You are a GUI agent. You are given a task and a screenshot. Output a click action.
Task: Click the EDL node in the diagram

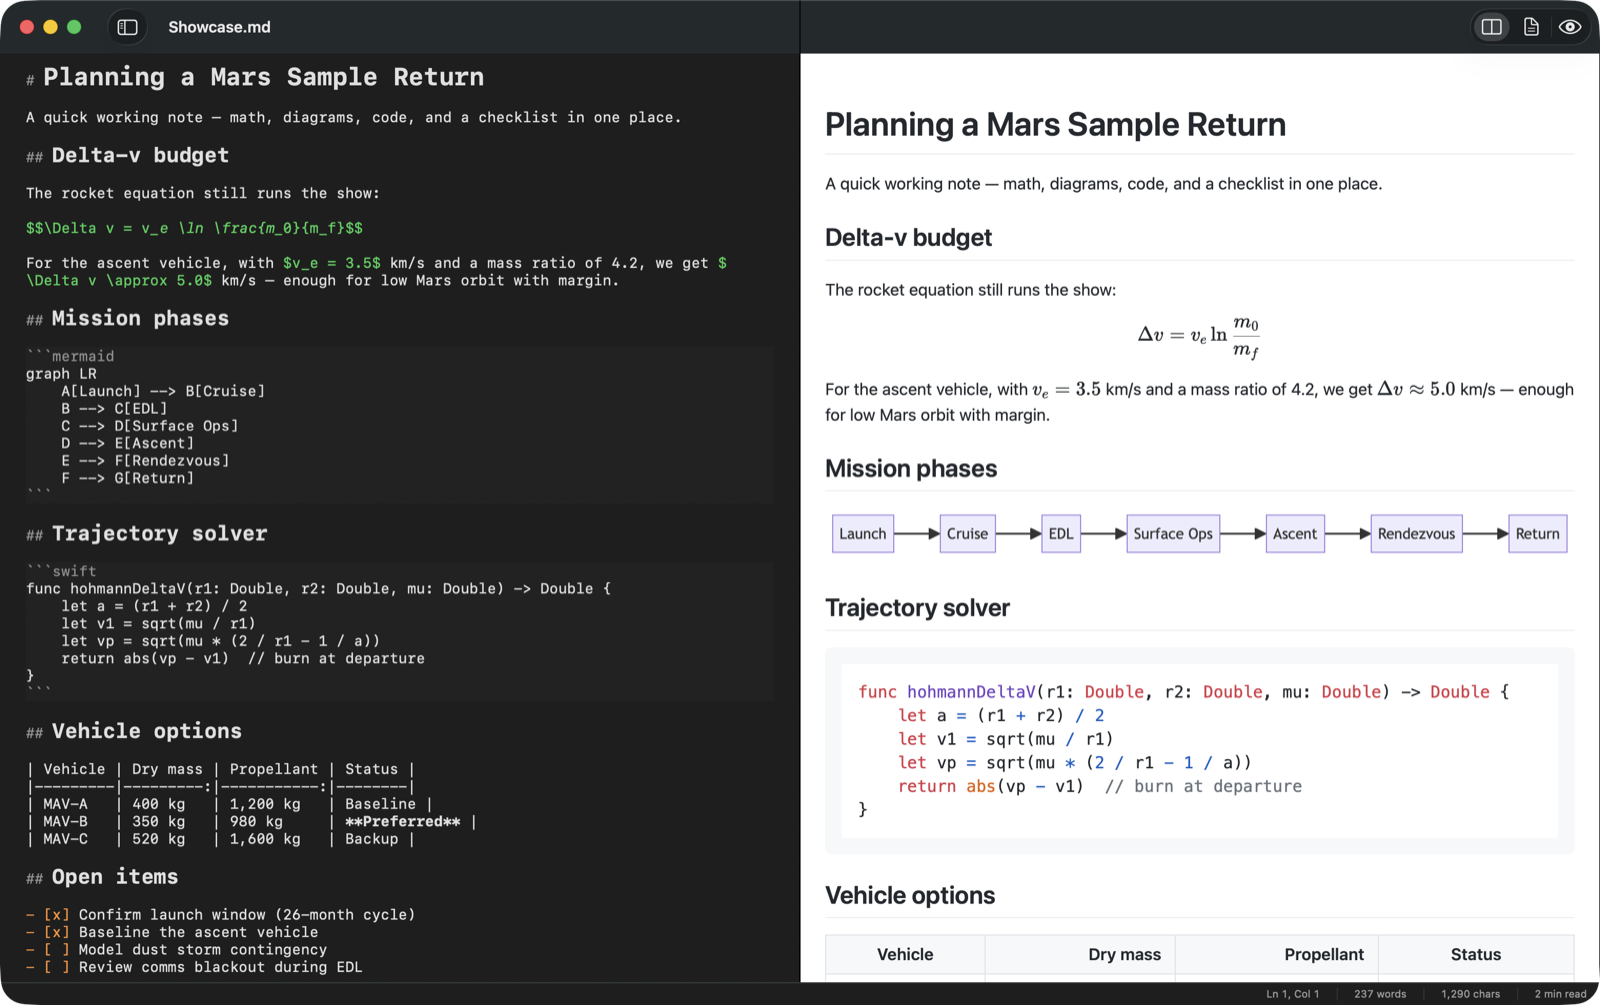(x=1061, y=534)
